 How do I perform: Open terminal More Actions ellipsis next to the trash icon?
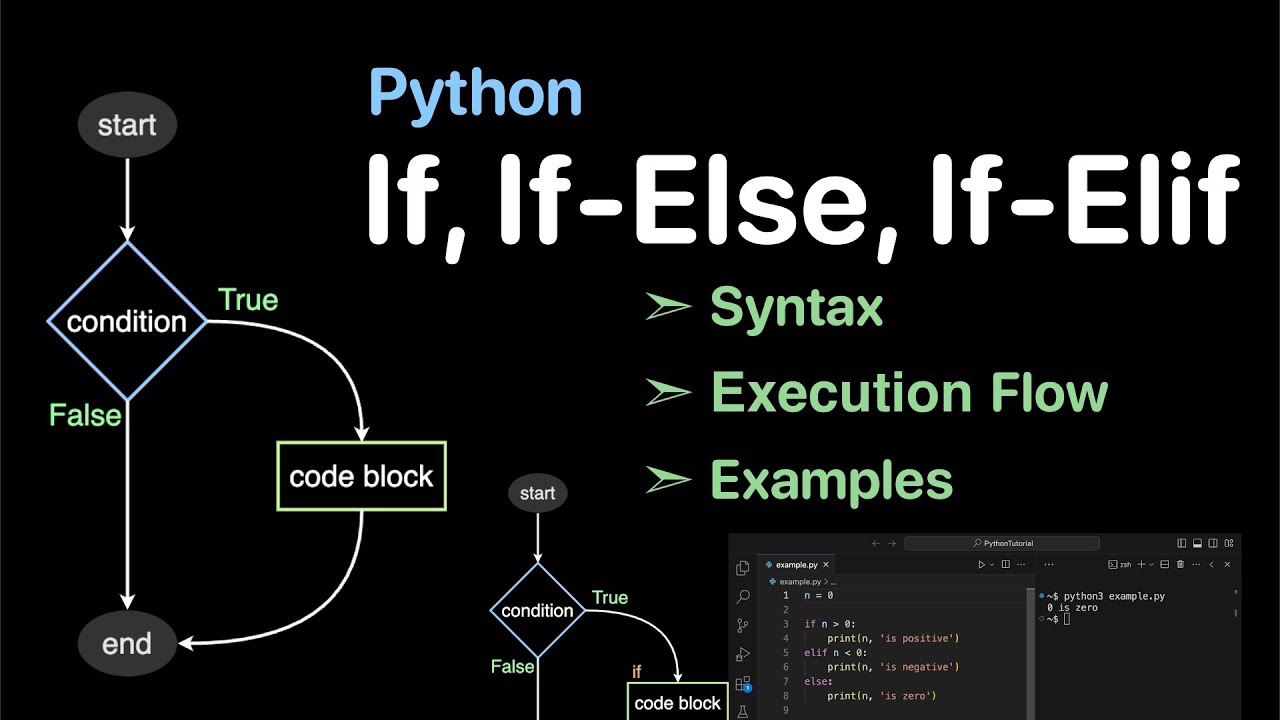point(1196,565)
